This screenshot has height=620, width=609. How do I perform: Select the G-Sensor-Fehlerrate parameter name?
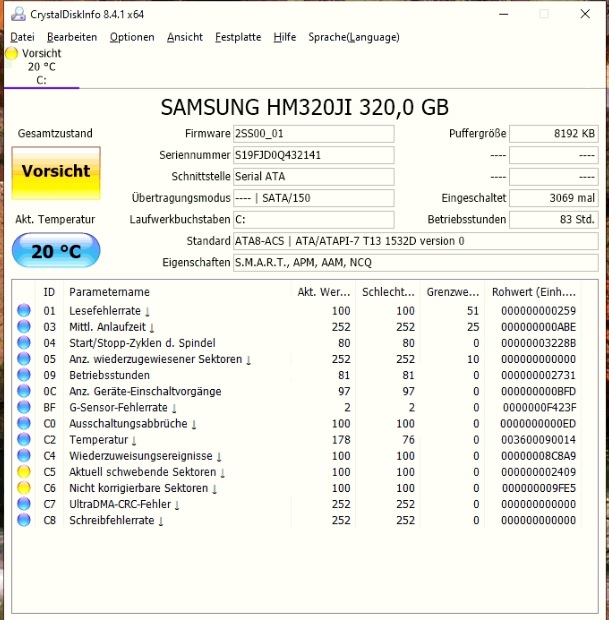pyautogui.click(x=118, y=407)
